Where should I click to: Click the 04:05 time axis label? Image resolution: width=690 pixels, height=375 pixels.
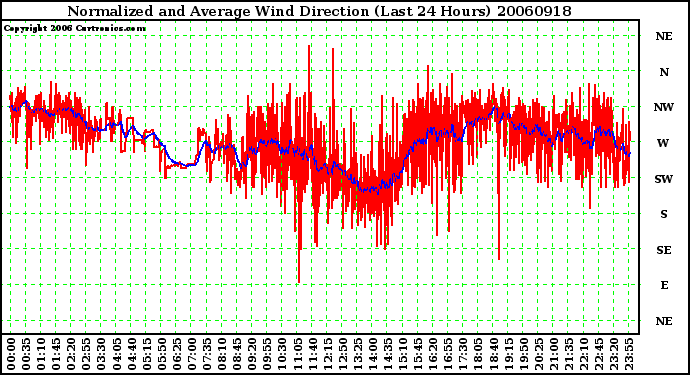(x=116, y=354)
